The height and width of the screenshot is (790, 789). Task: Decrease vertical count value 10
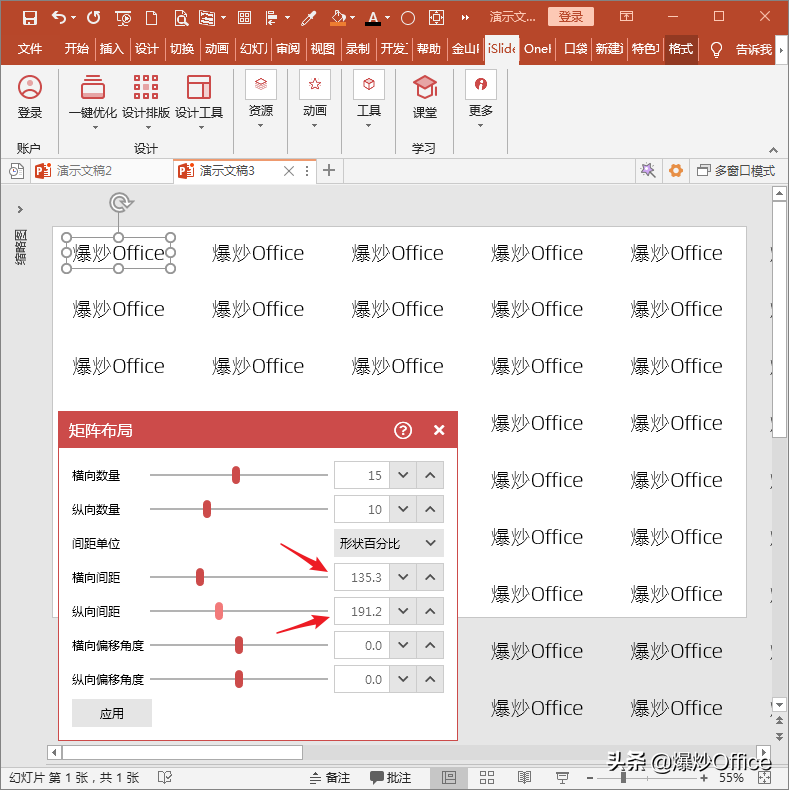point(403,509)
